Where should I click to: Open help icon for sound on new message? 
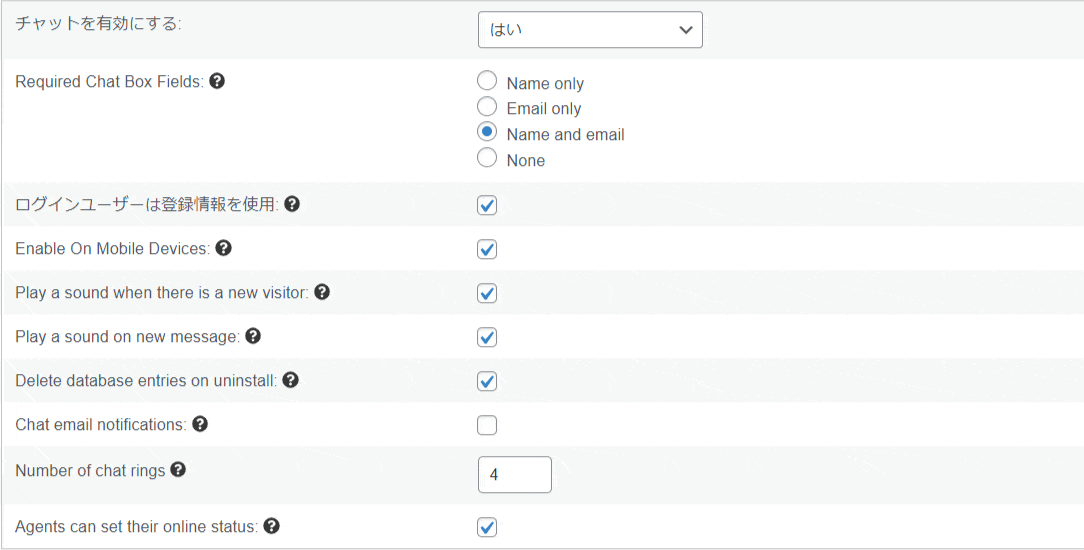tap(253, 336)
